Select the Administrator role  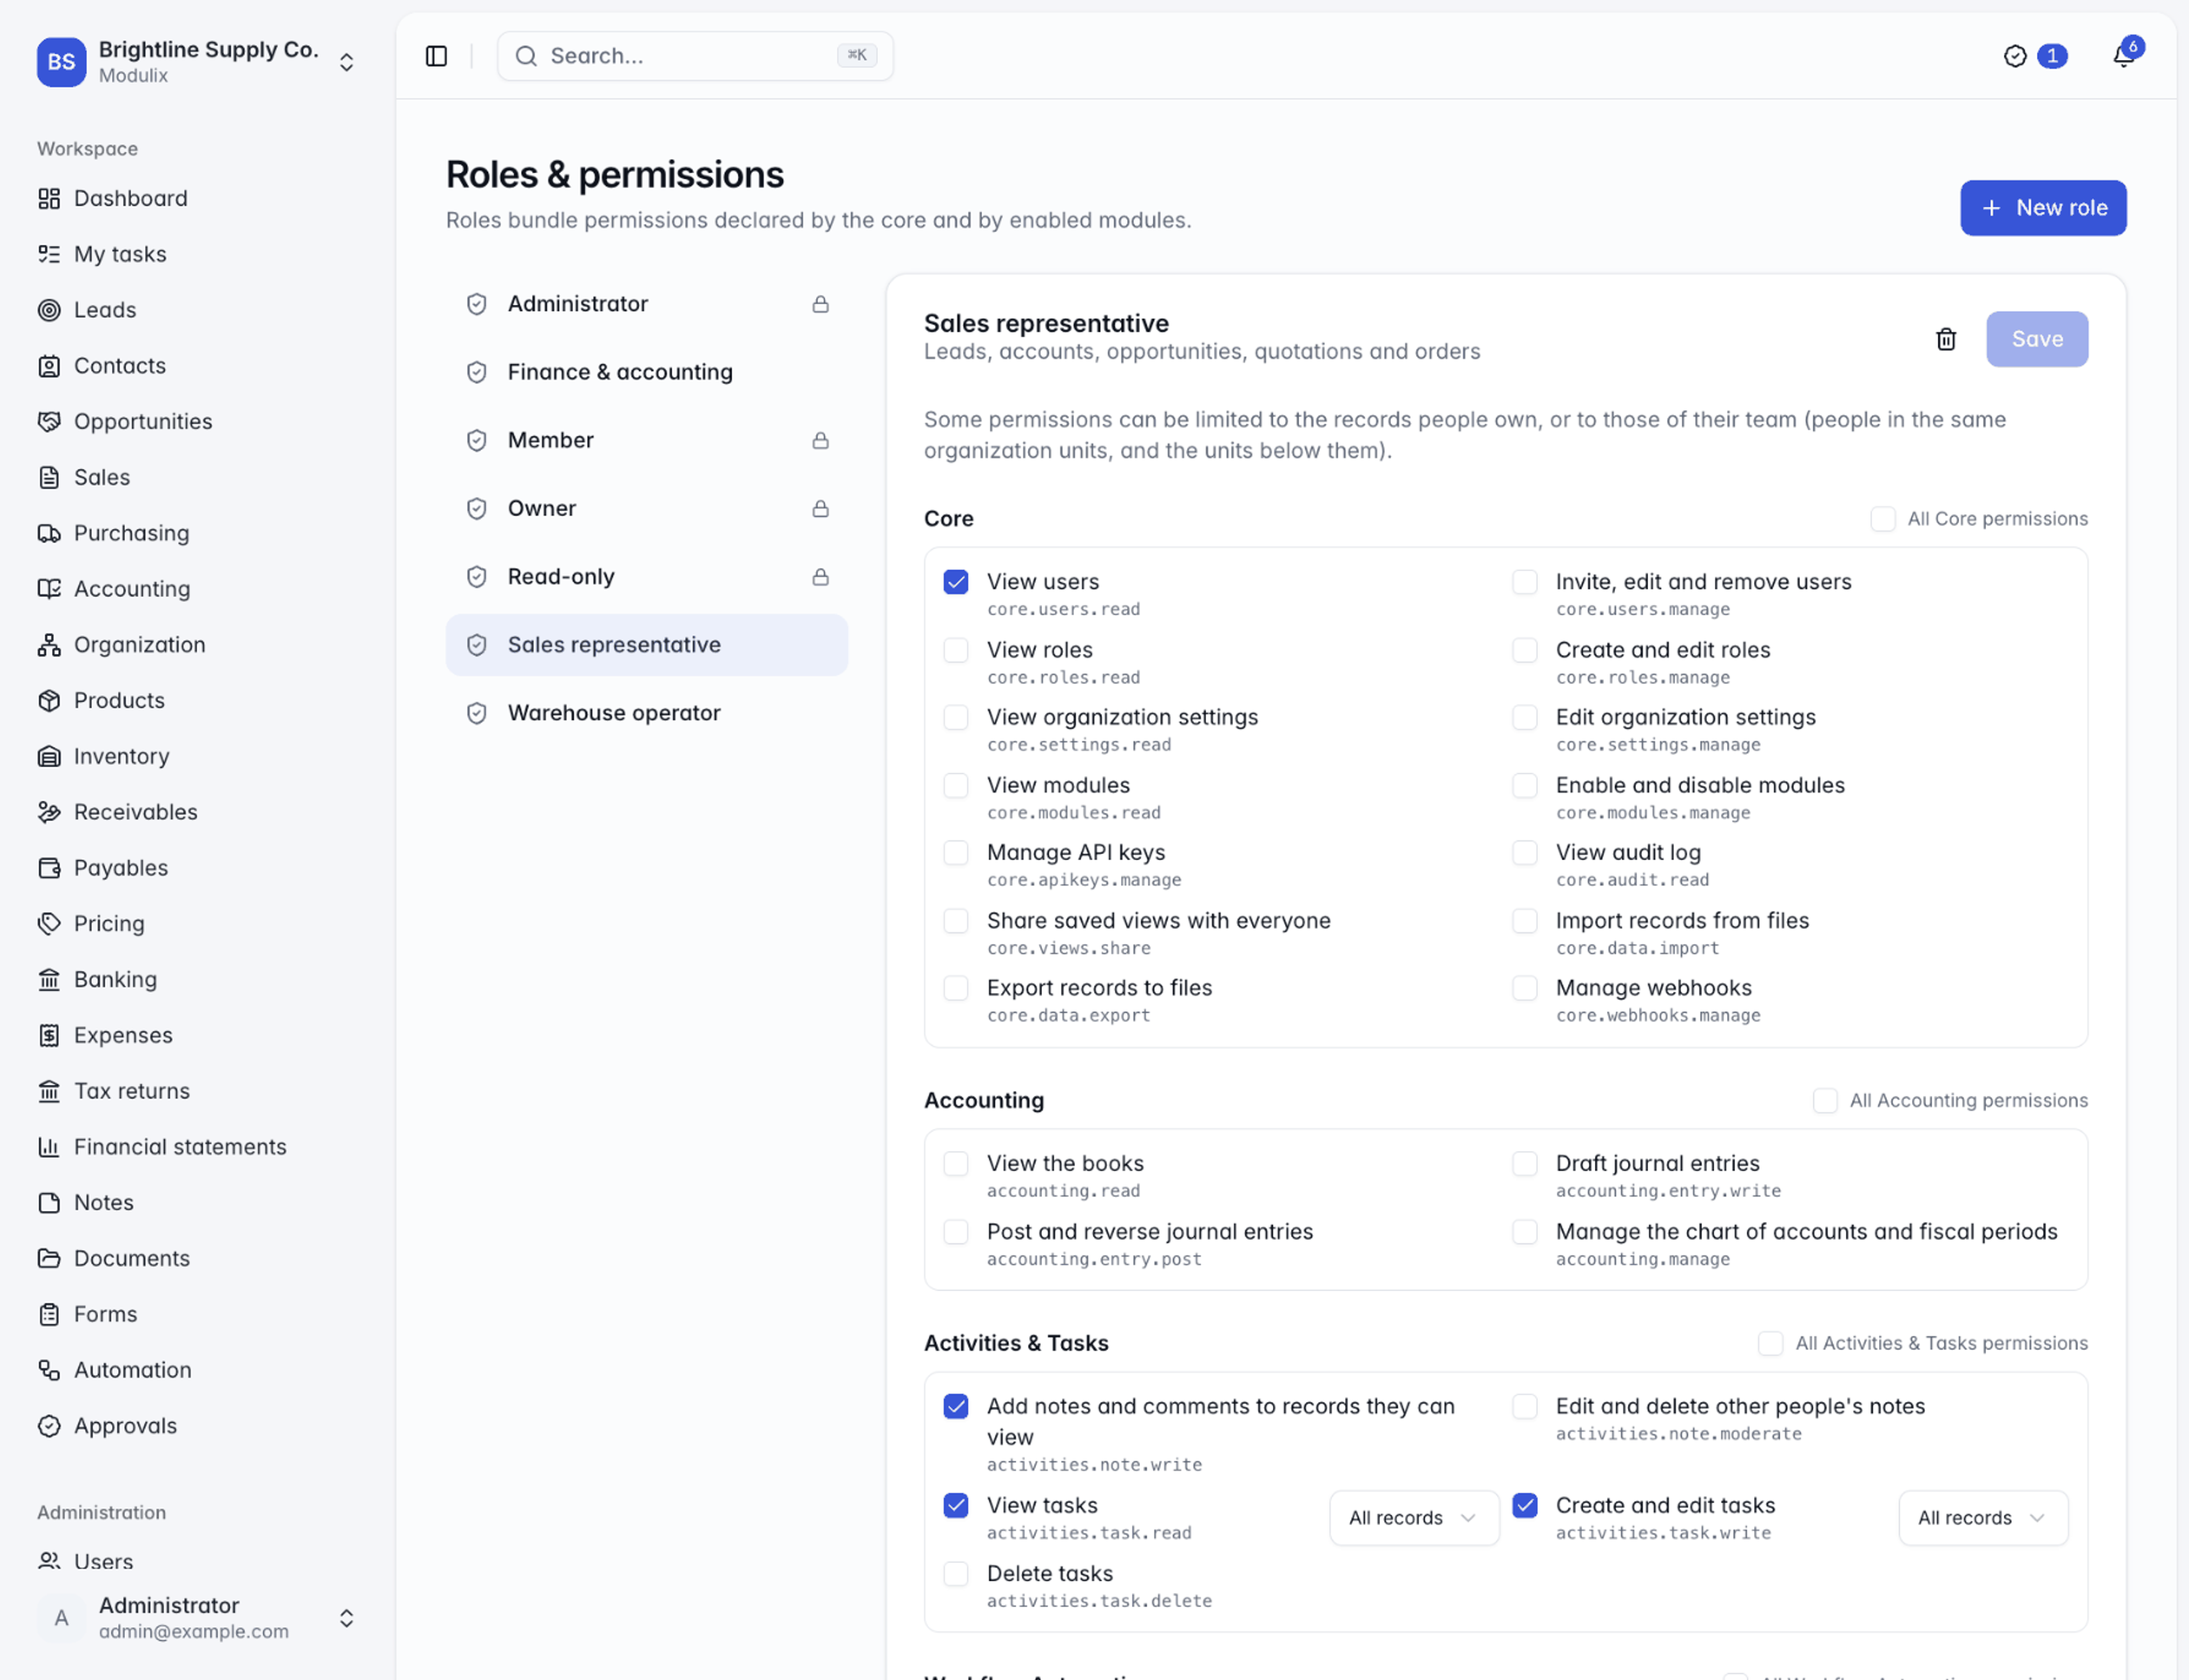[x=647, y=304]
